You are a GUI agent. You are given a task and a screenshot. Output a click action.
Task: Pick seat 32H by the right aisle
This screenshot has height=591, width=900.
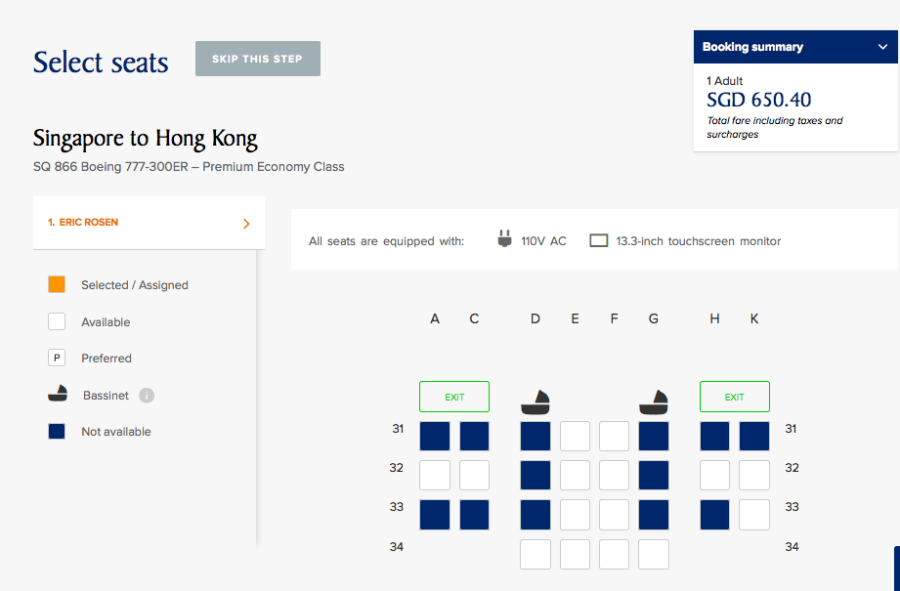tap(714, 475)
